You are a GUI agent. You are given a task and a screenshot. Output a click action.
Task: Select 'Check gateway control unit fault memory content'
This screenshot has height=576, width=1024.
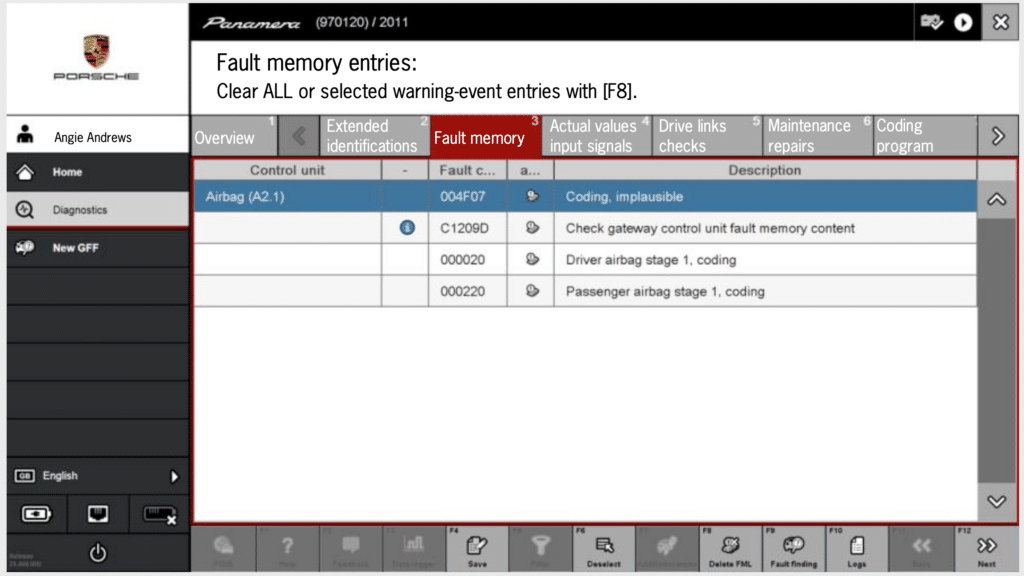710,229
